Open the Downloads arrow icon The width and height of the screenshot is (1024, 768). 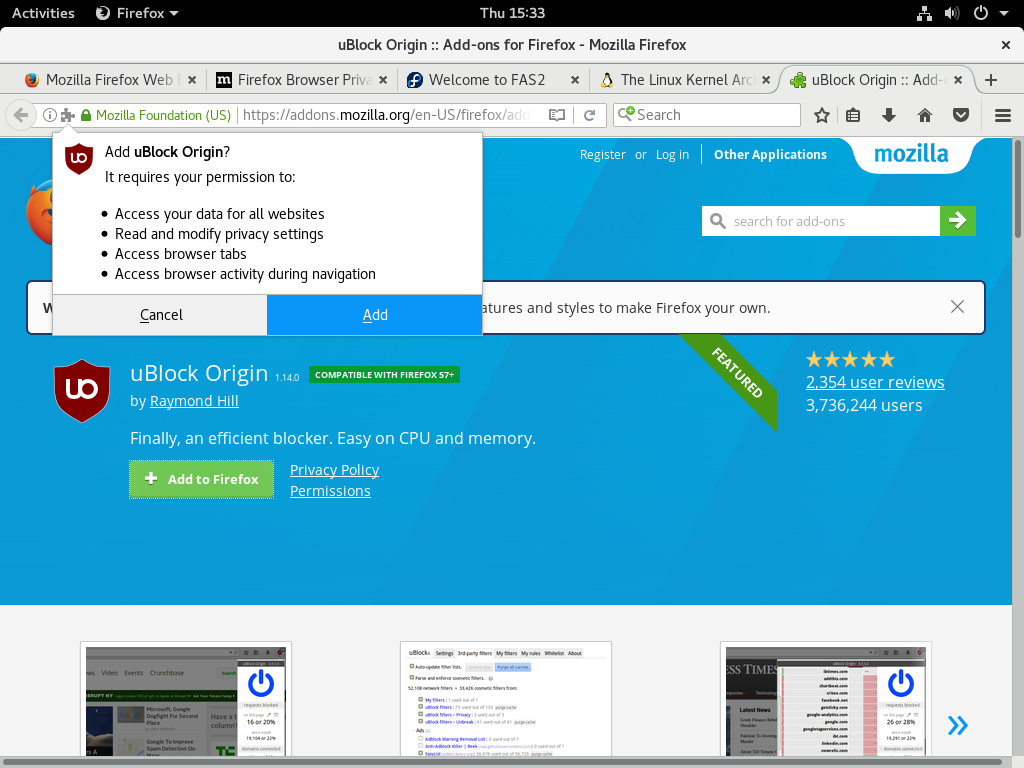coord(888,116)
